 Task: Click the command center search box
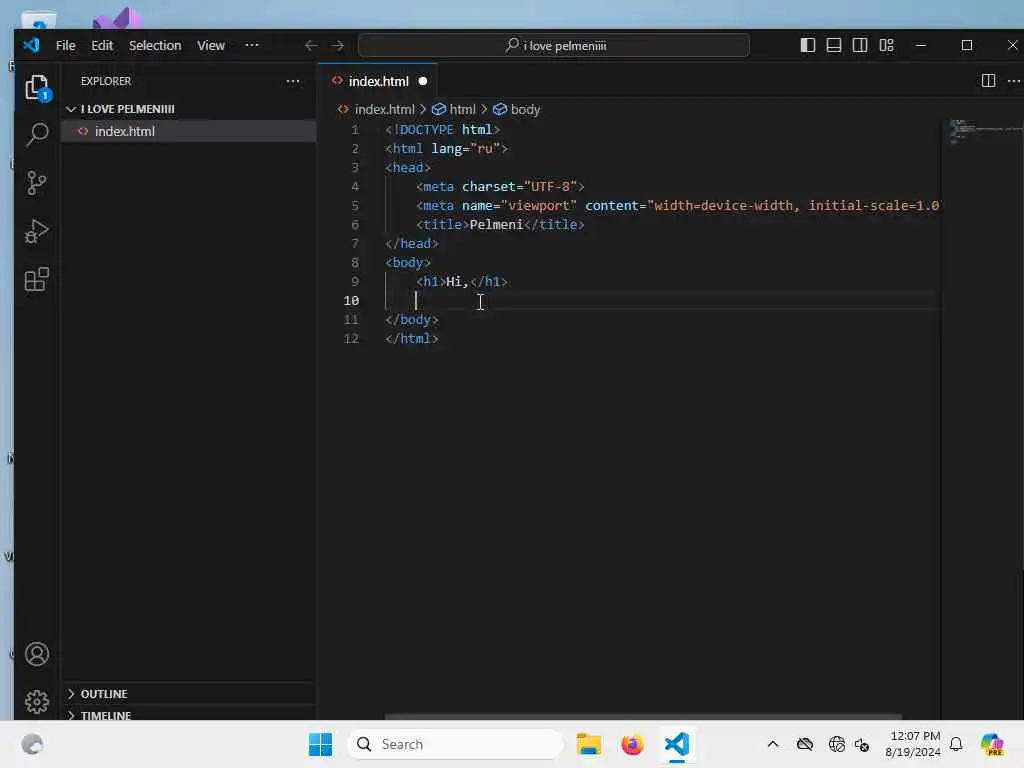[x=554, y=46]
